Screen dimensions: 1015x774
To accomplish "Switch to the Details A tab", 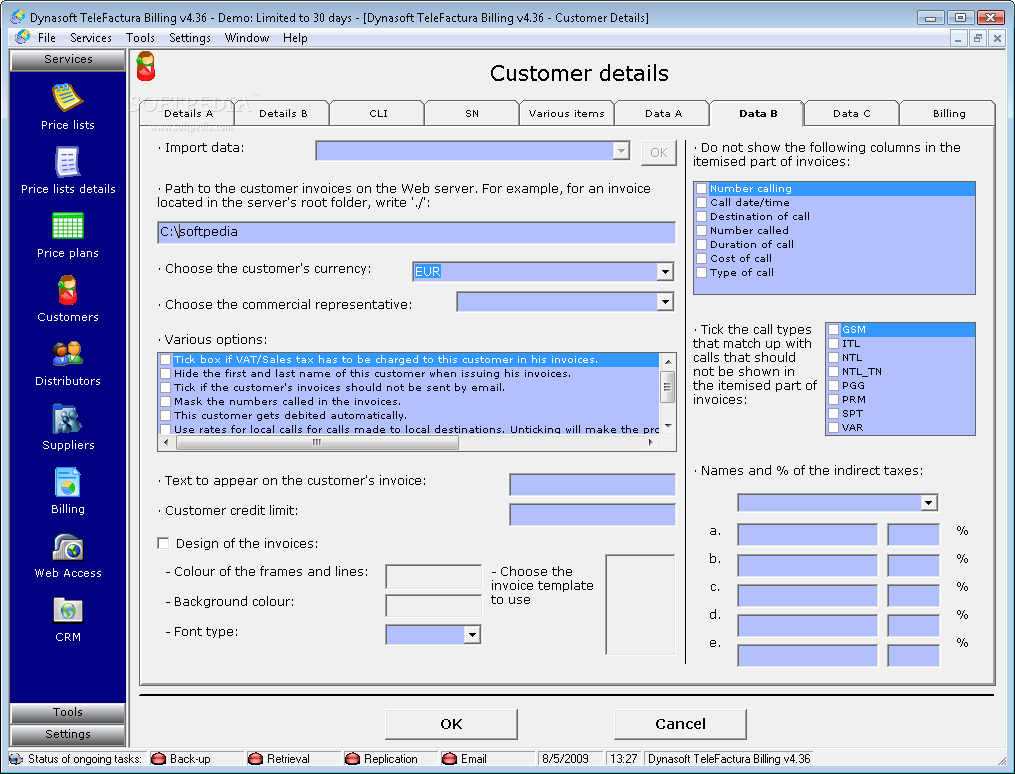I will [x=188, y=114].
